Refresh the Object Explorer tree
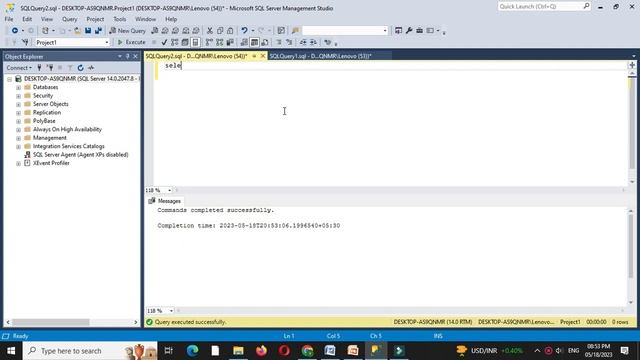The width and height of the screenshot is (640, 360). coord(80,68)
